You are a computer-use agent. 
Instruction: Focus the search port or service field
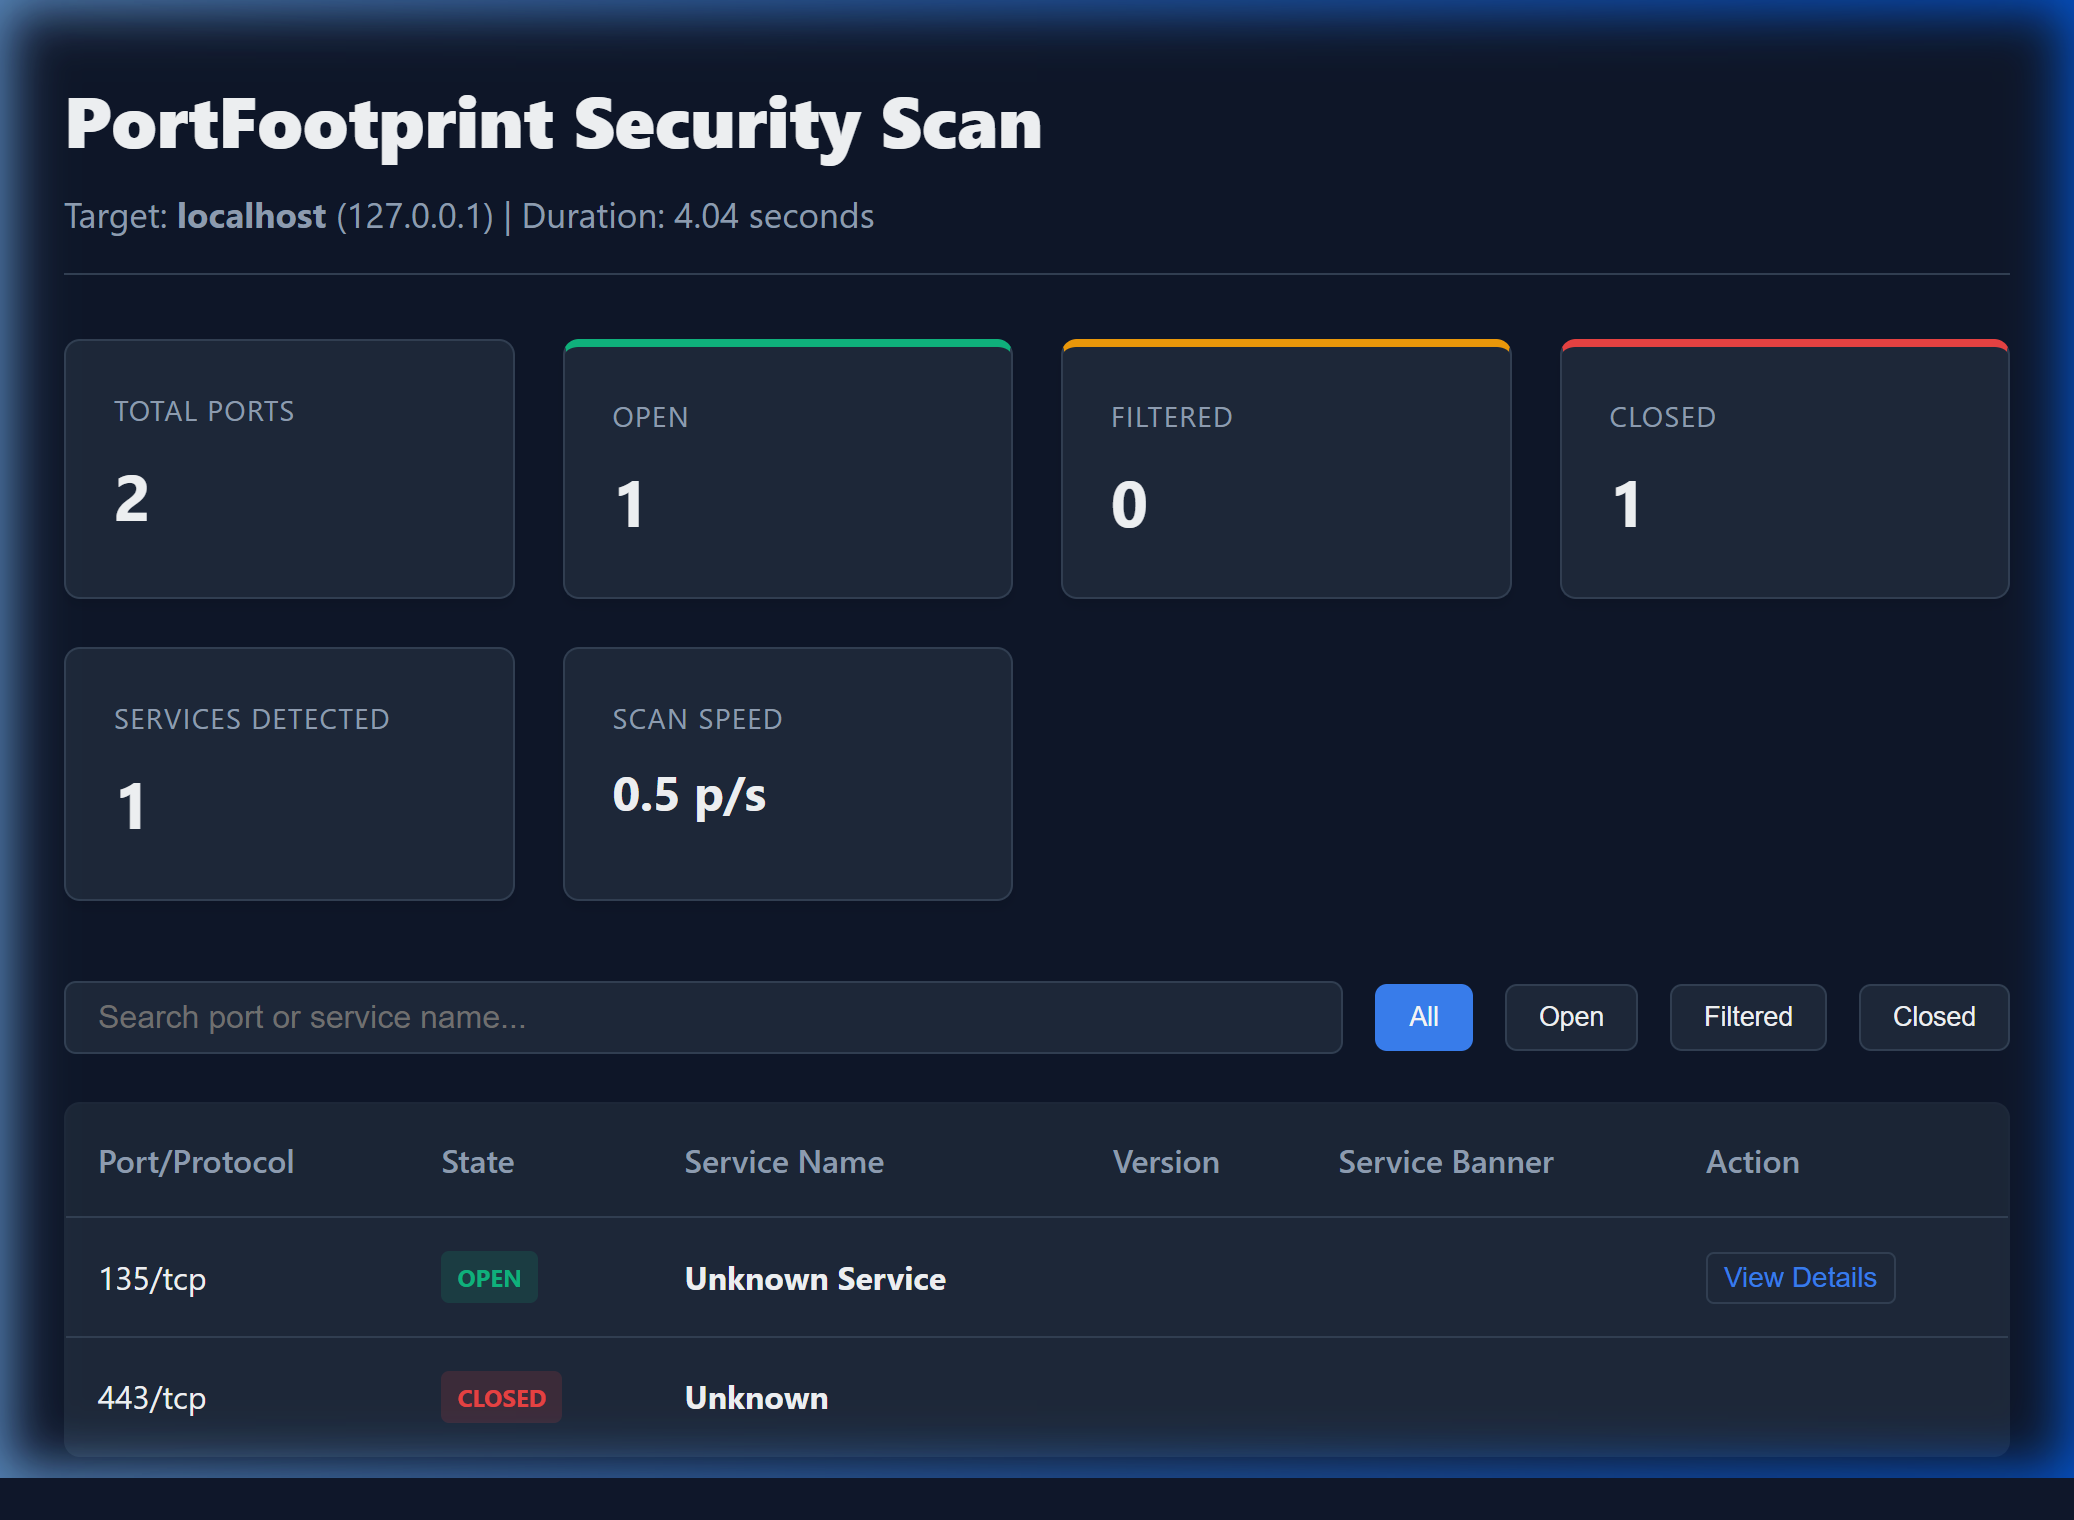tap(703, 1017)
